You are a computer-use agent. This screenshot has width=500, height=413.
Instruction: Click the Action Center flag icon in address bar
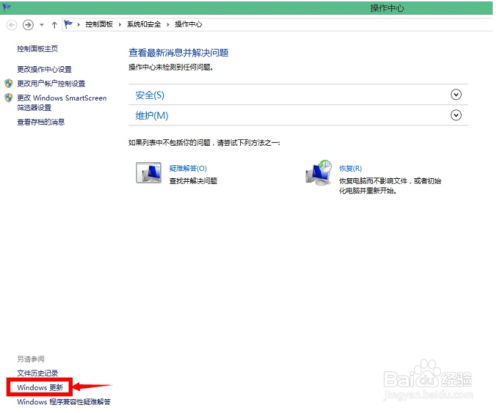click(x=68, y=24)
